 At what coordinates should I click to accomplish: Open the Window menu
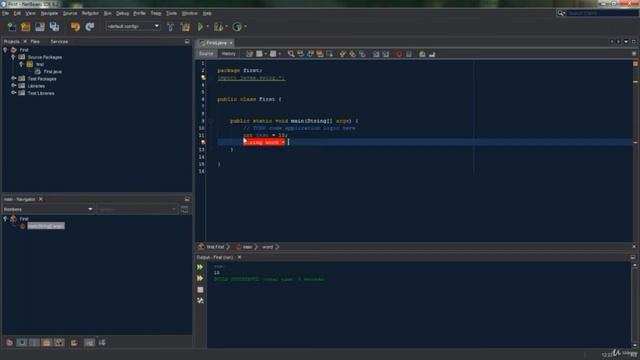click(x=189, y=13)
